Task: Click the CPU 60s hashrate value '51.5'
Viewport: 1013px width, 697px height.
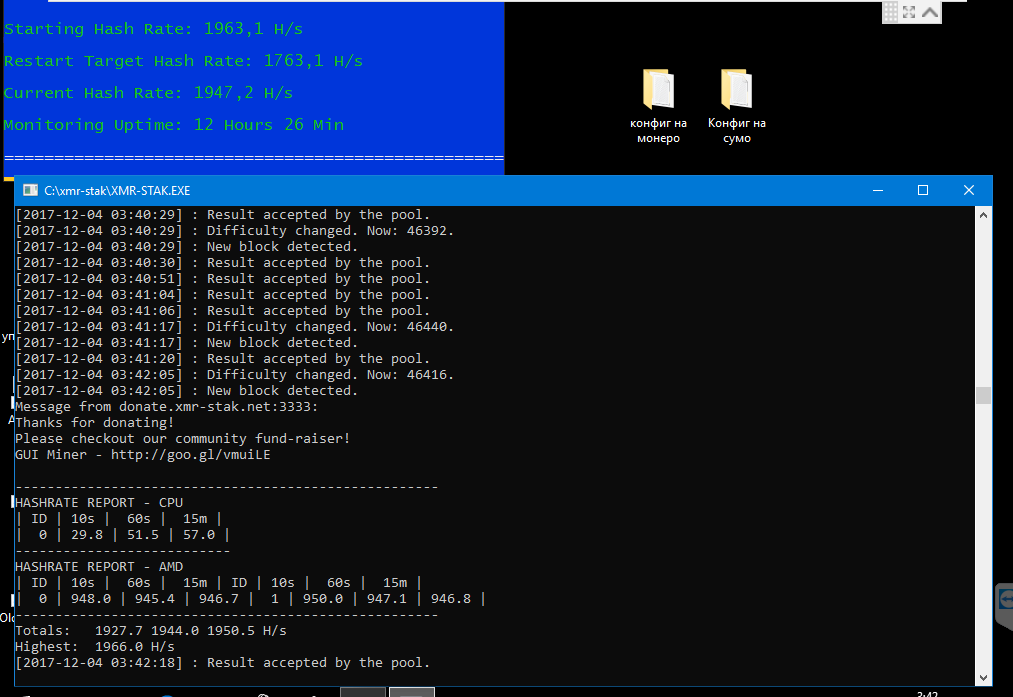Action: click(143, 535)
